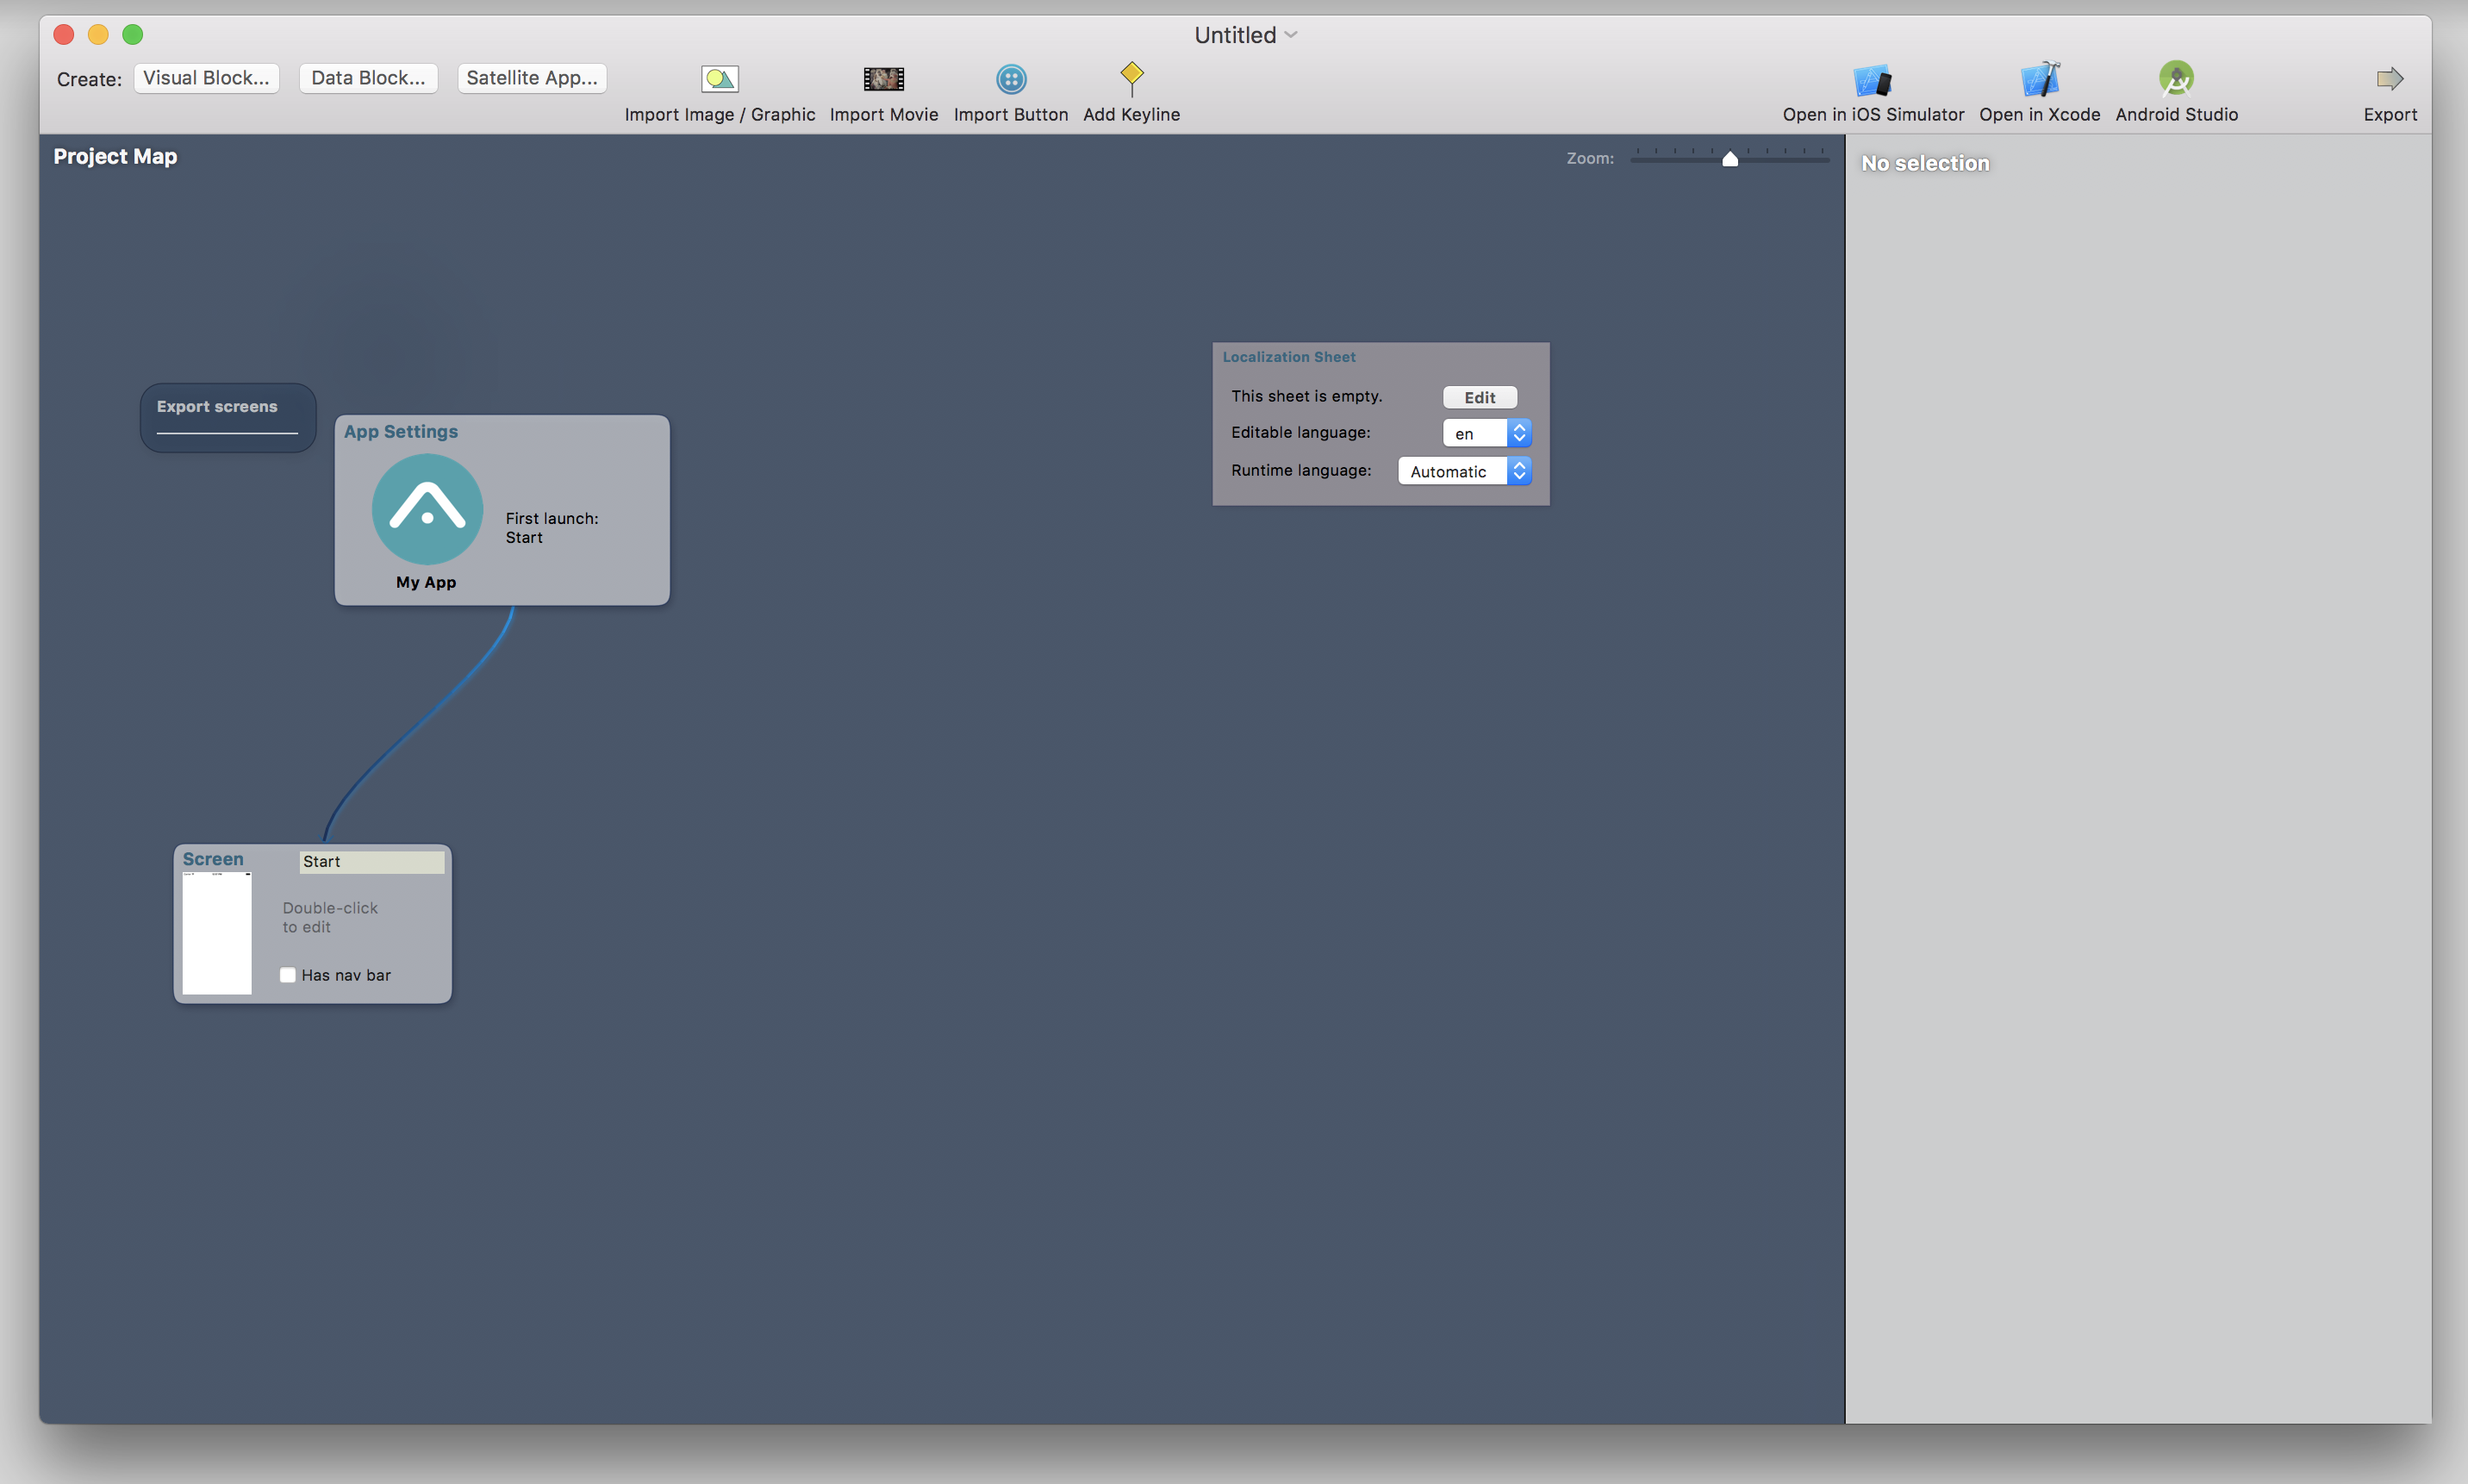Viewport: 2468px width, 1484px height.
Task: Click the Open in Xcode icon
Action: click(x=2040, y=76)
